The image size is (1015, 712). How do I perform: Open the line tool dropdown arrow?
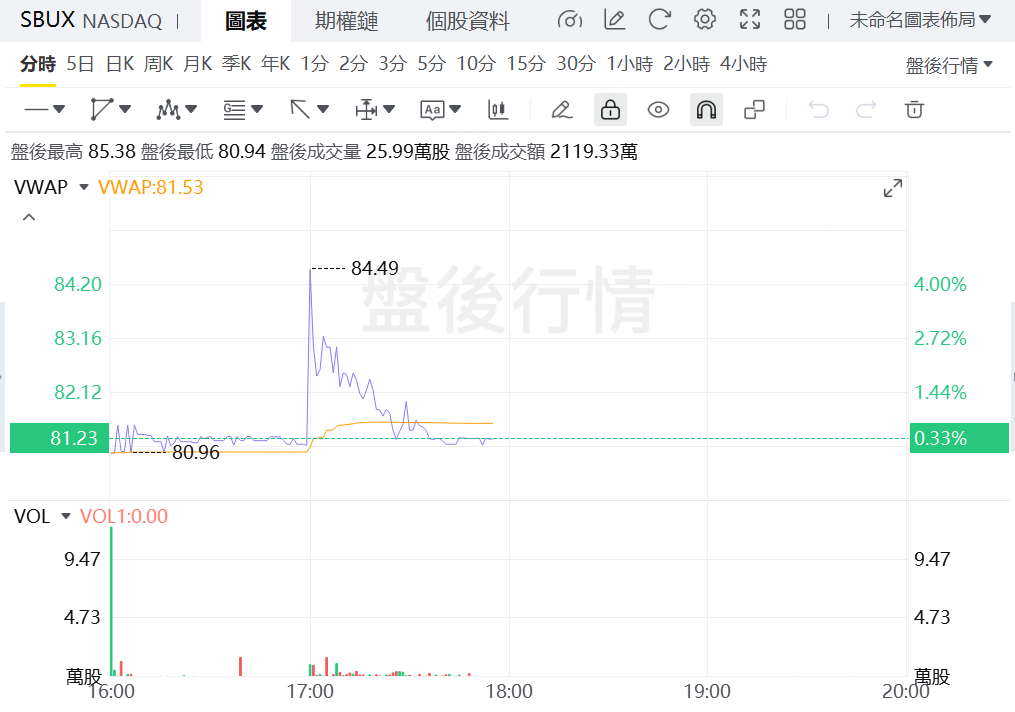tap(59, 109)
